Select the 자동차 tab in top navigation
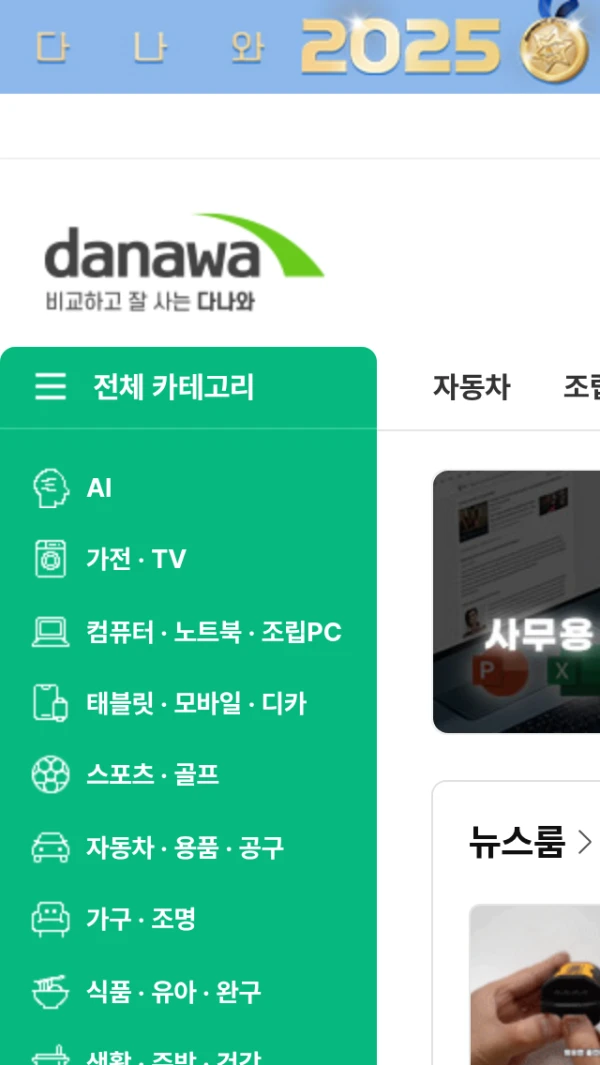Screen dimensions: 600x1065 (472, 387)
